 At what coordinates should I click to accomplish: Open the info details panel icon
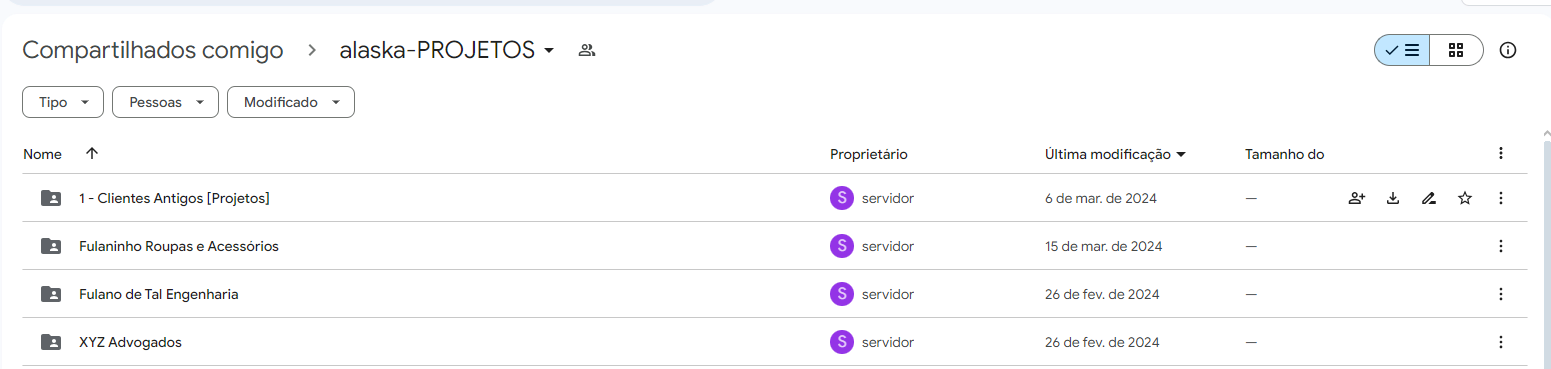point(1508,50)
